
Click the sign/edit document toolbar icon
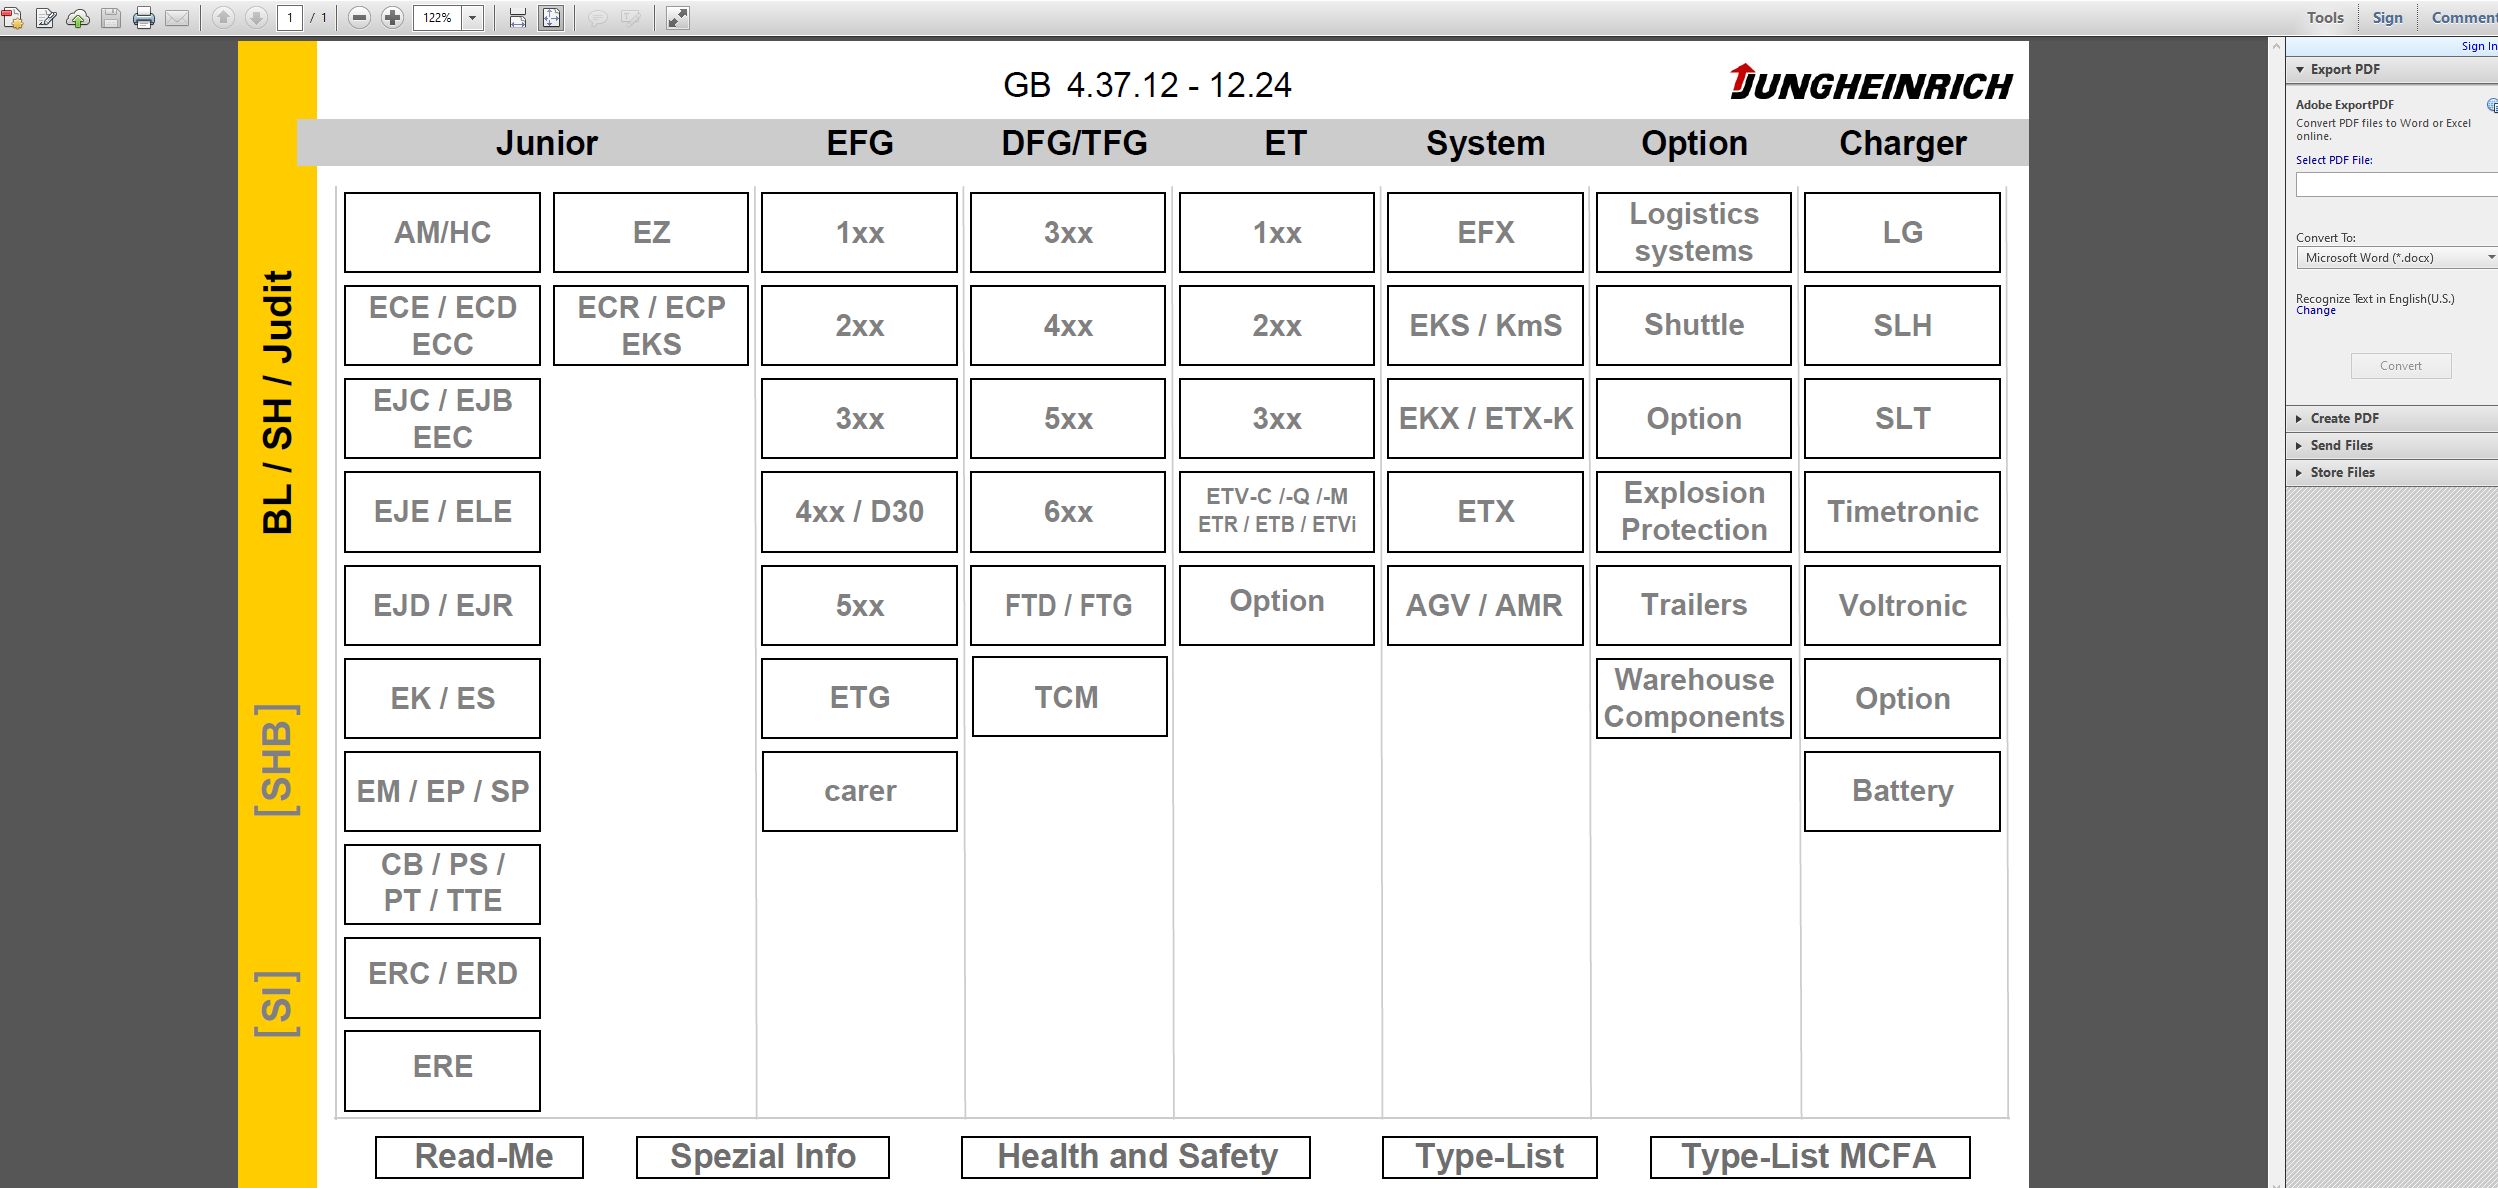click(46, 17)
